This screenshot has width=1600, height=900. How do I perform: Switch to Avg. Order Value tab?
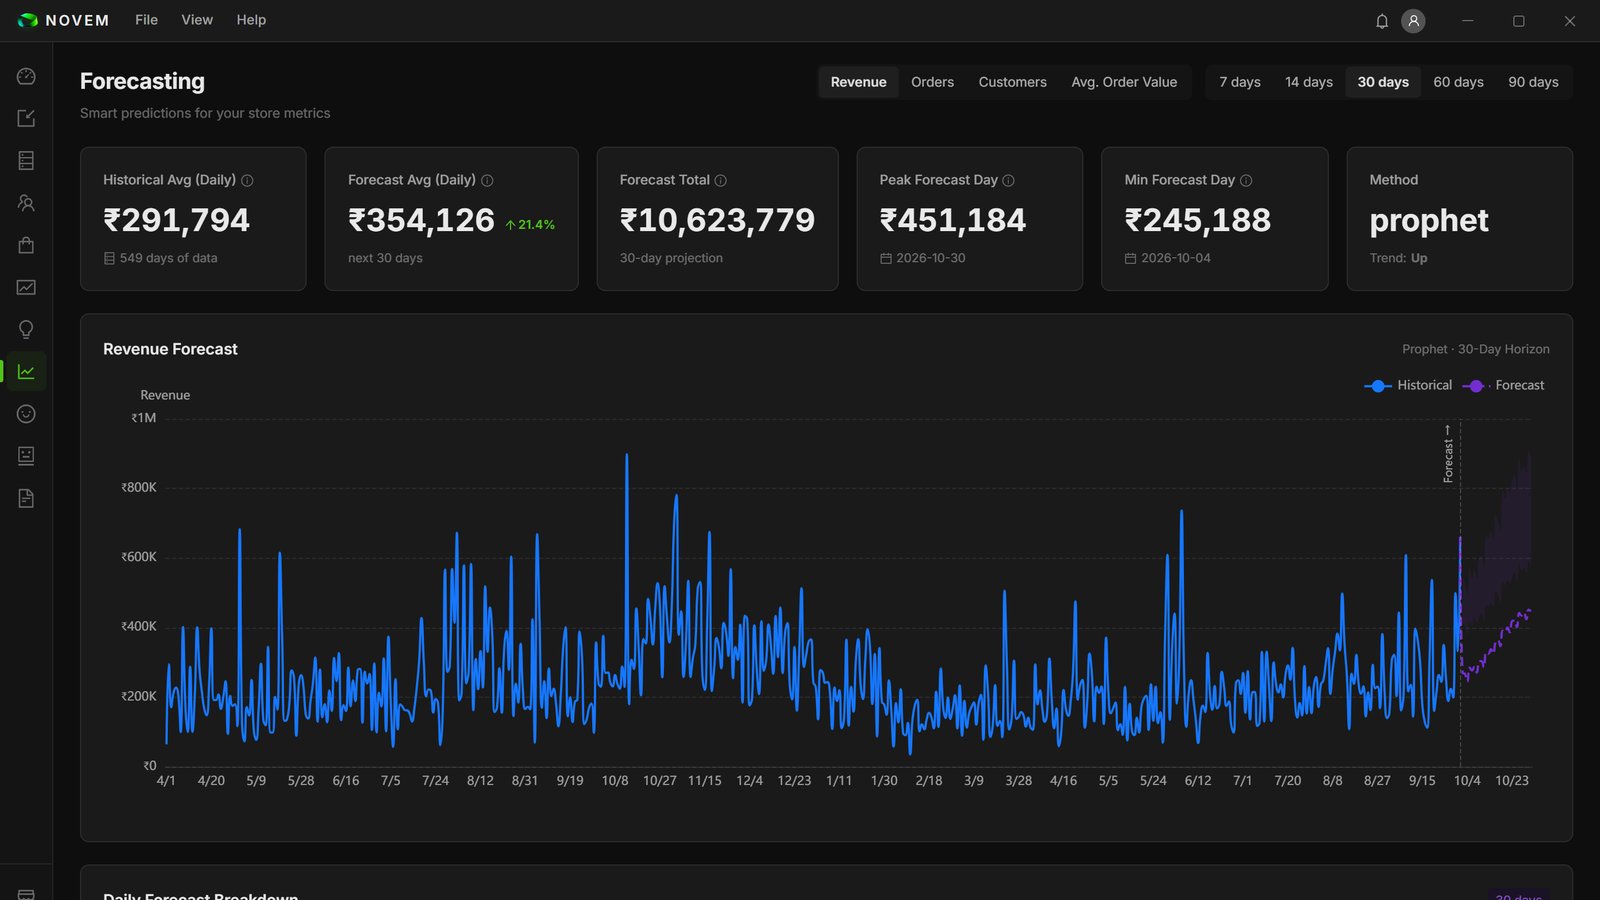pos(1124,82)
